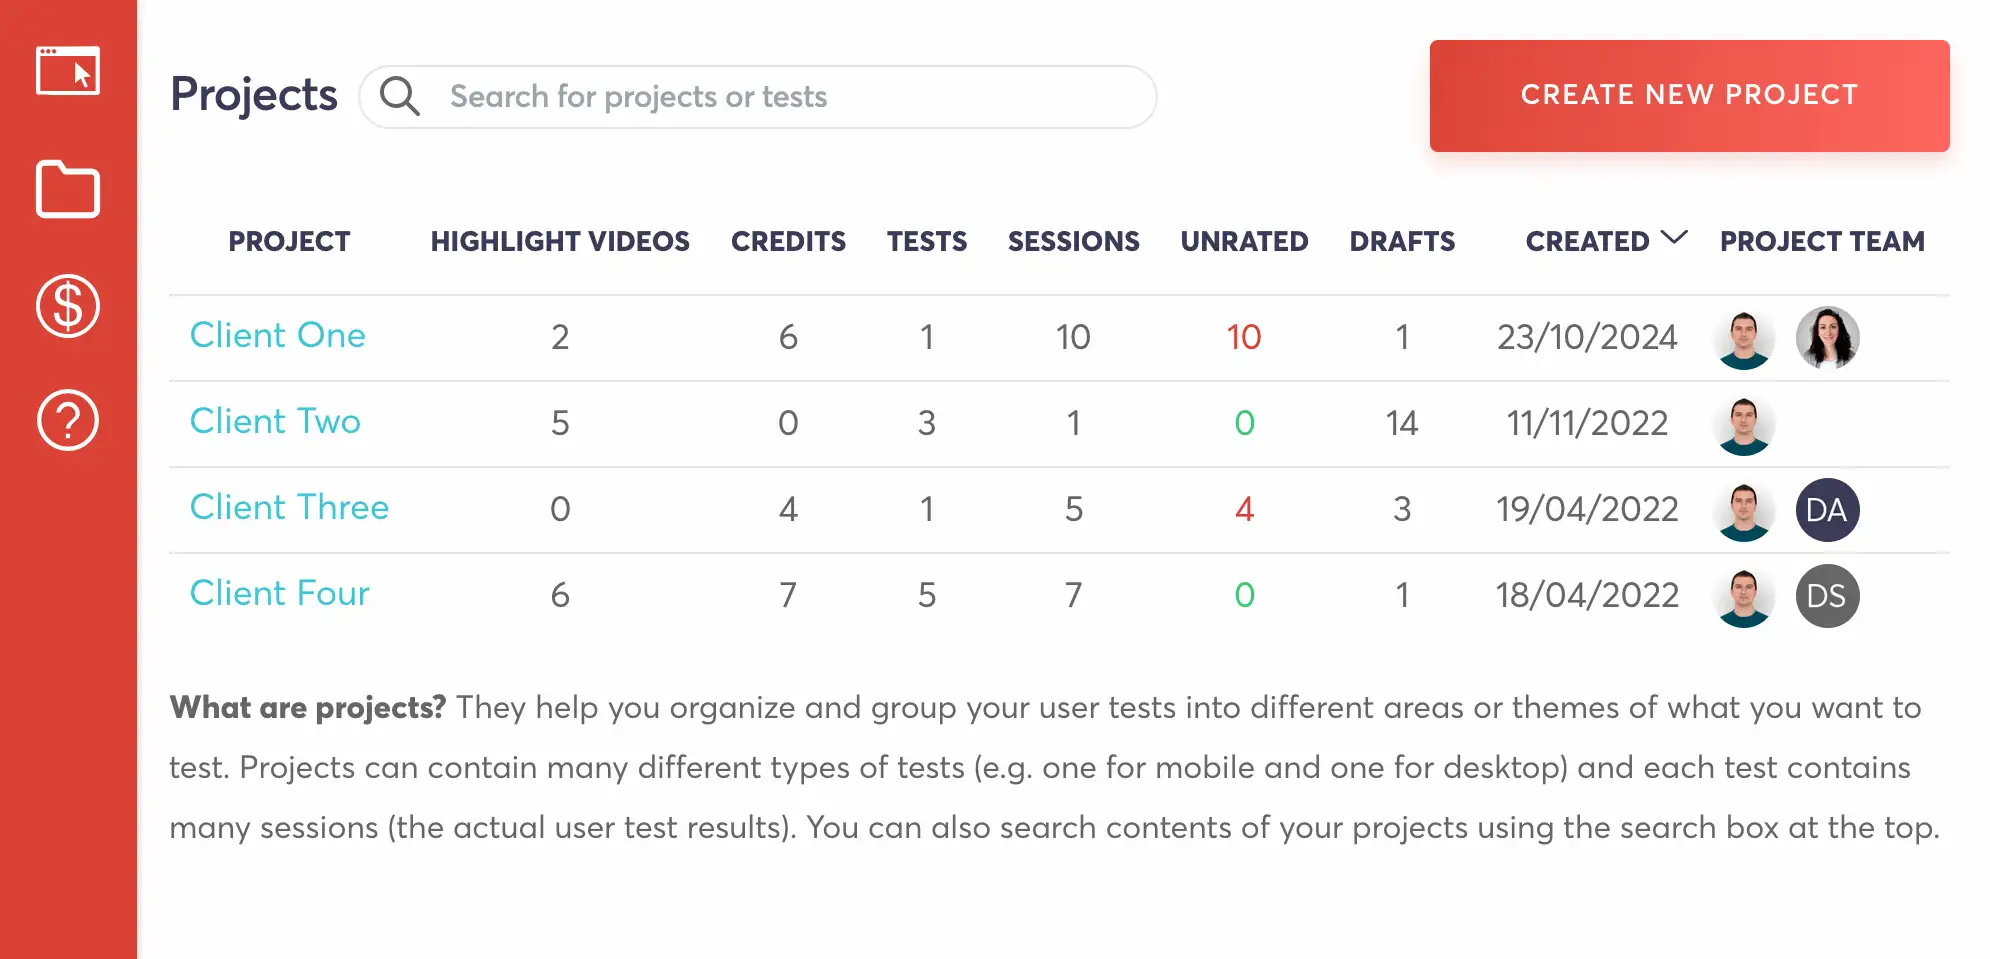
Task: Toggle sort direction on the CREATED column
Action: [x=1588, y=241]
